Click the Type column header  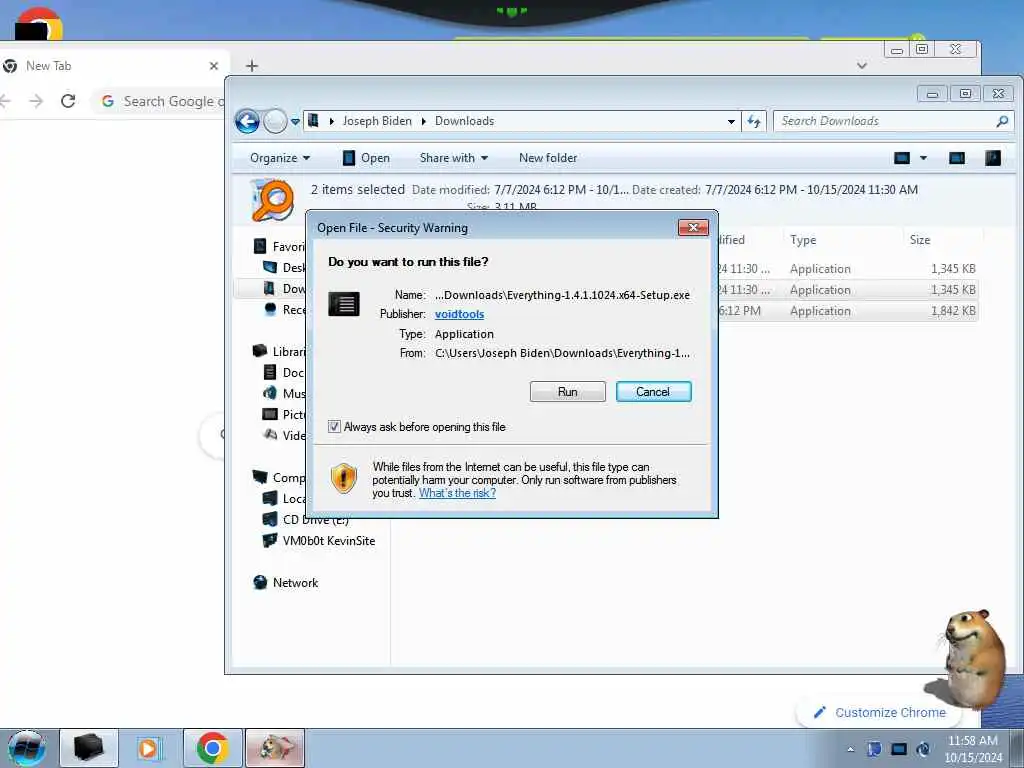click(803, 240)
